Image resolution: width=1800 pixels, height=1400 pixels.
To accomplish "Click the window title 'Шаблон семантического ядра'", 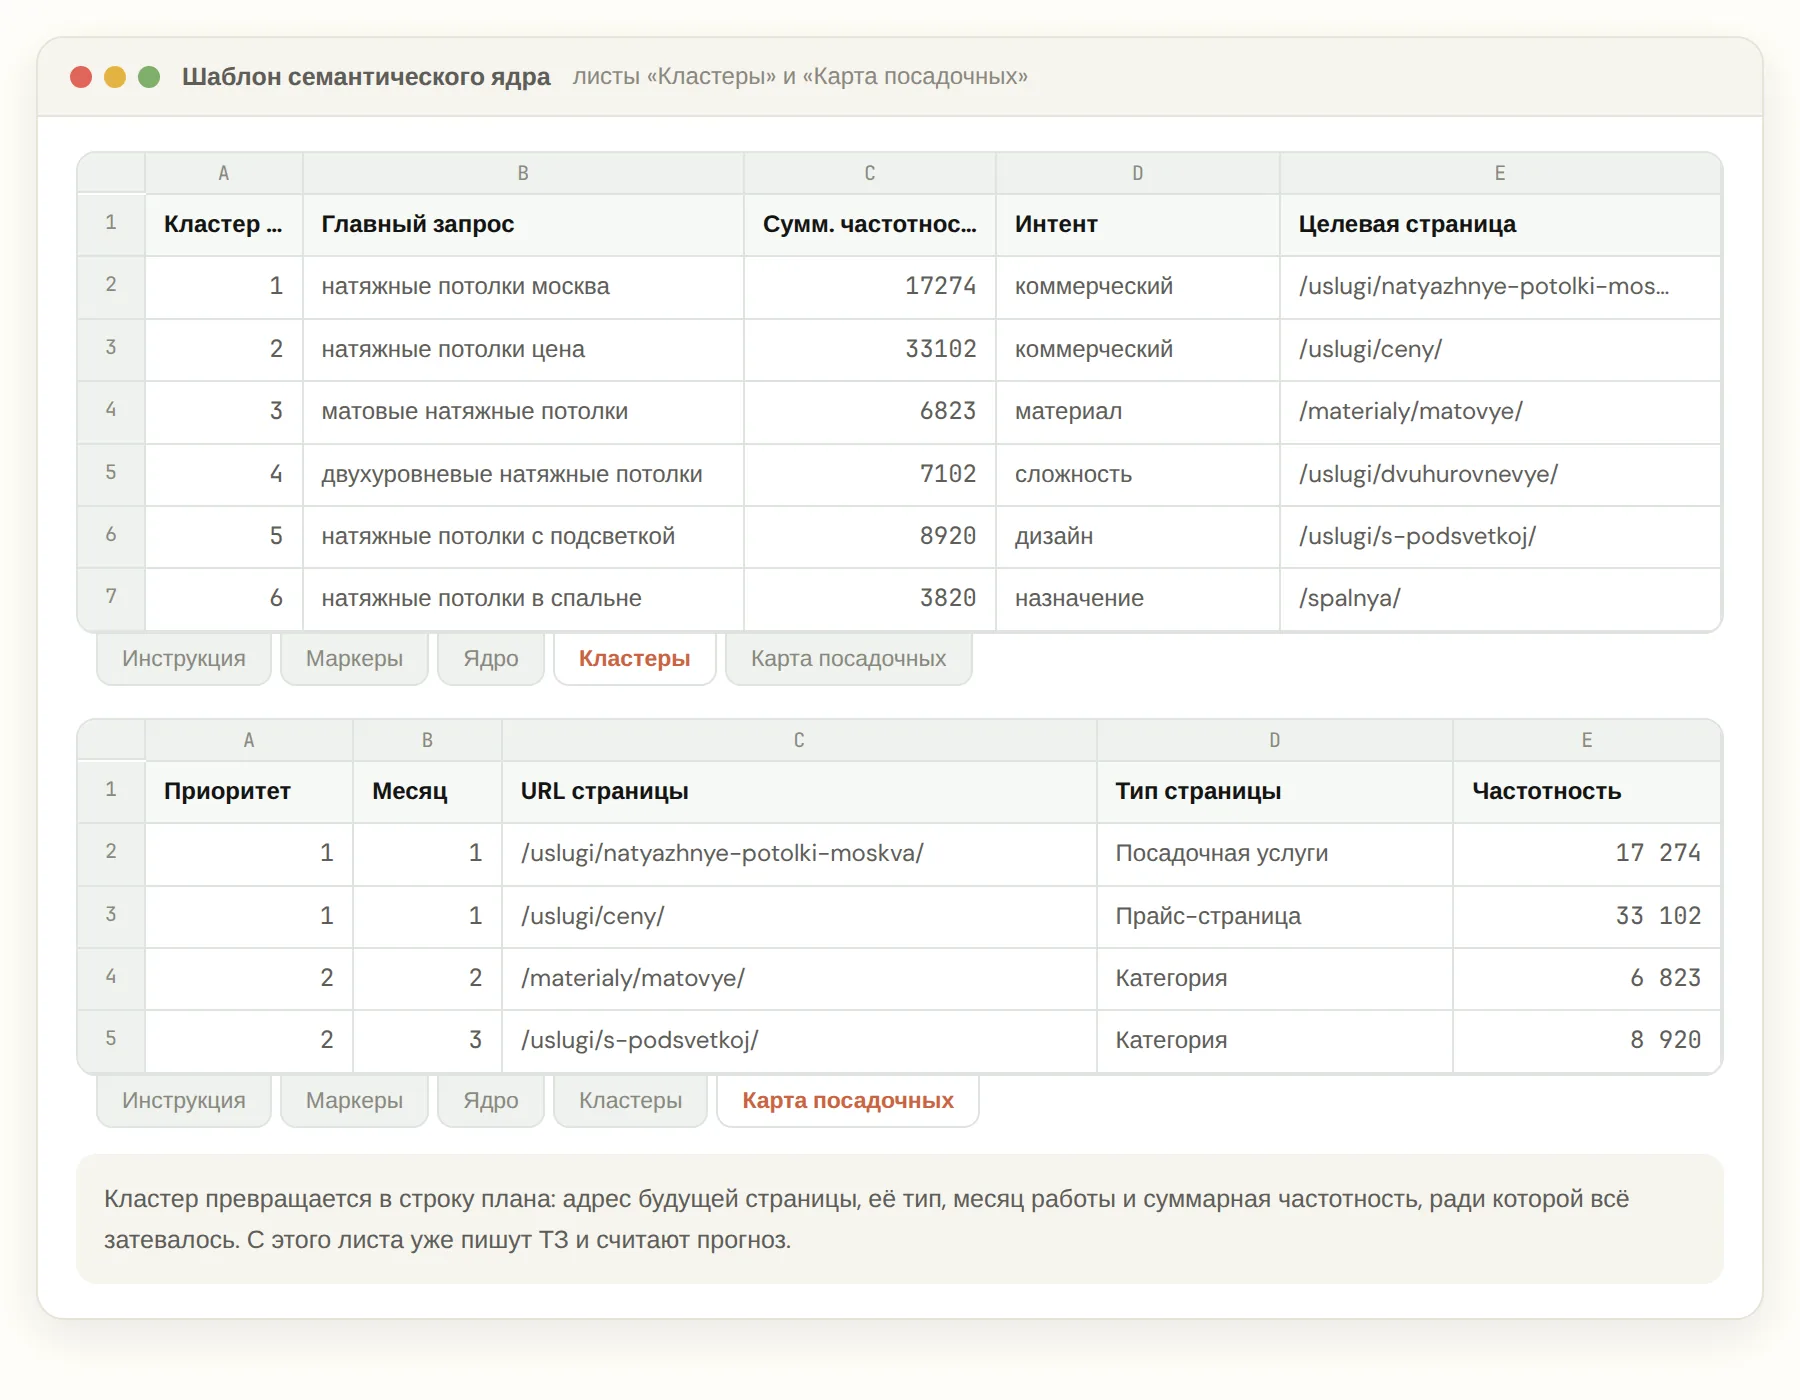I will coord(366,77).
